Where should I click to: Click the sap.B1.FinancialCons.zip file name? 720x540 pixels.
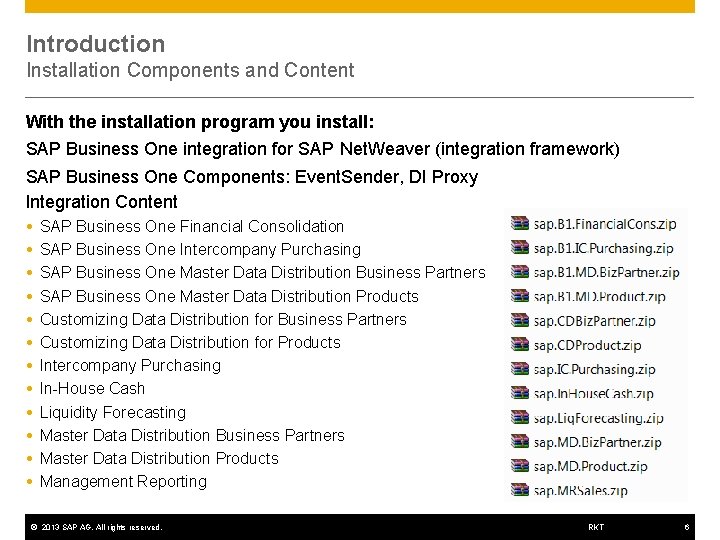[x=605, y=223]
